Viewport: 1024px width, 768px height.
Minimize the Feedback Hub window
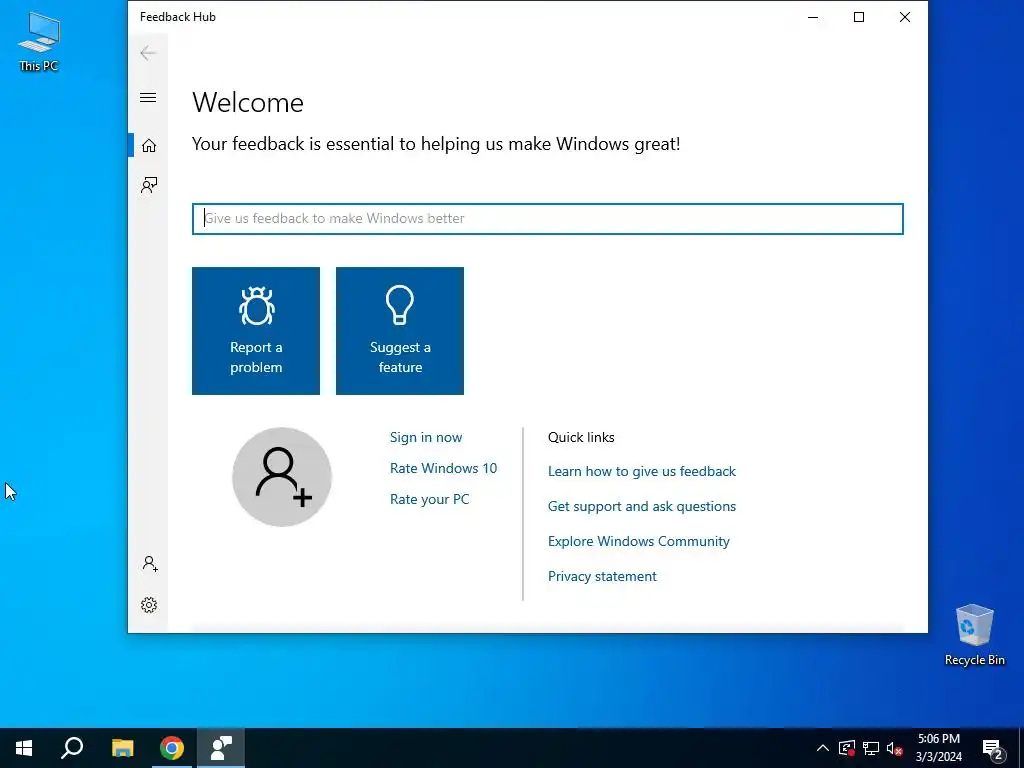[x=813, y=17]
